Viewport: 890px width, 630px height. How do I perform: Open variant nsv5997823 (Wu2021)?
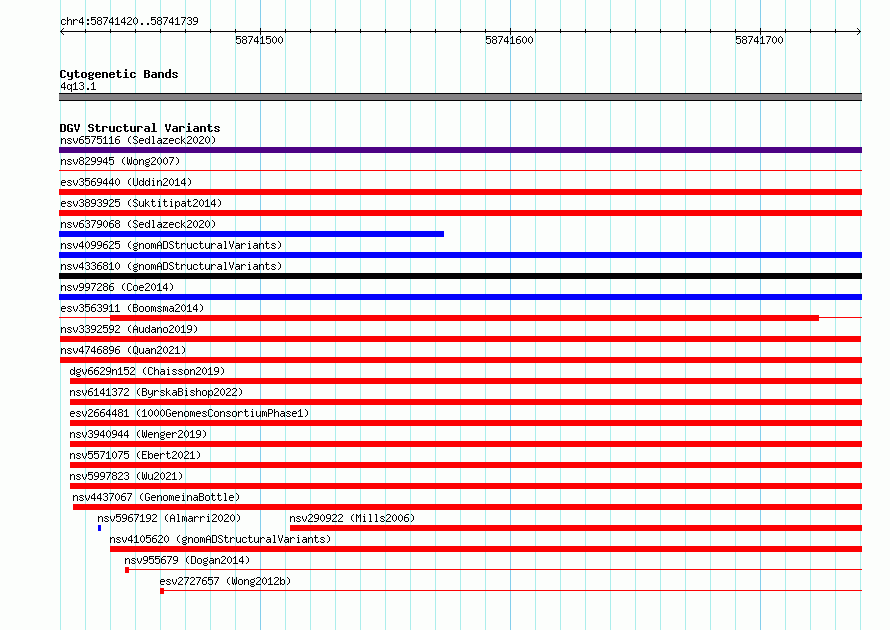[x=126, y=476]
